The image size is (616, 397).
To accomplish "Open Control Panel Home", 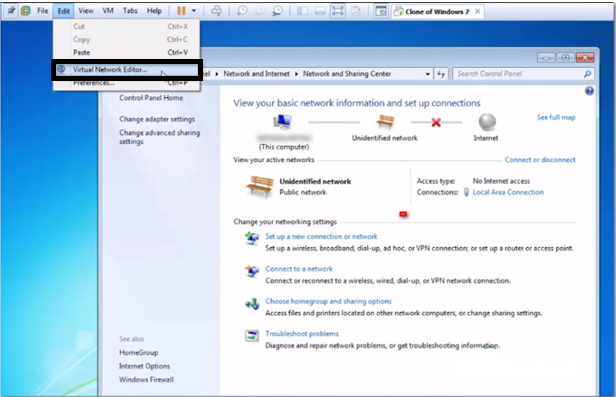I will coord(151,98).
